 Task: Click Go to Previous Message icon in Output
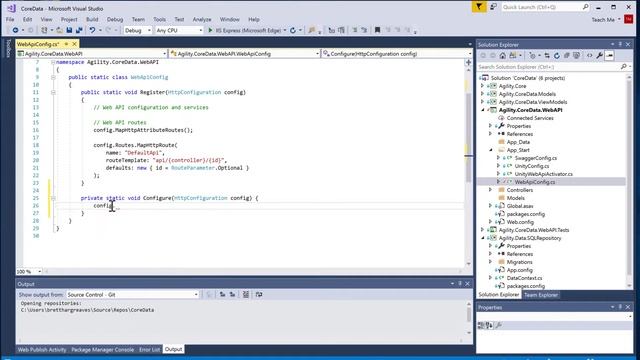point(222,294)
